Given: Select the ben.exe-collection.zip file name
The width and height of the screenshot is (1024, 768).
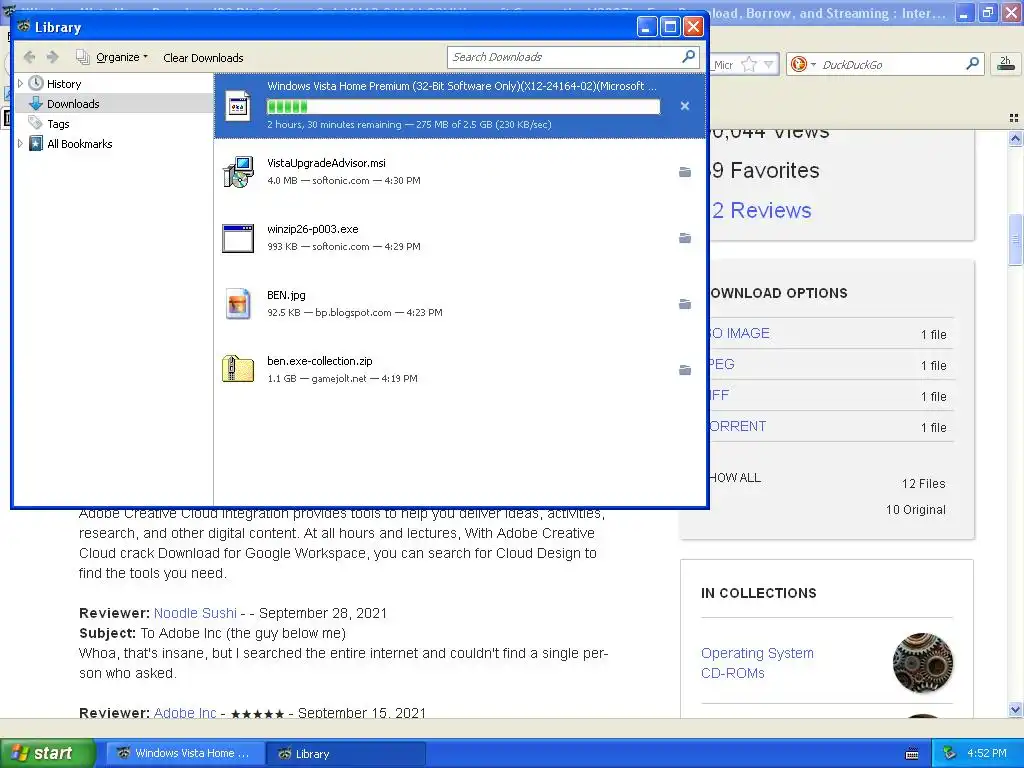Looking at the screenshot, I should (320, 361).
